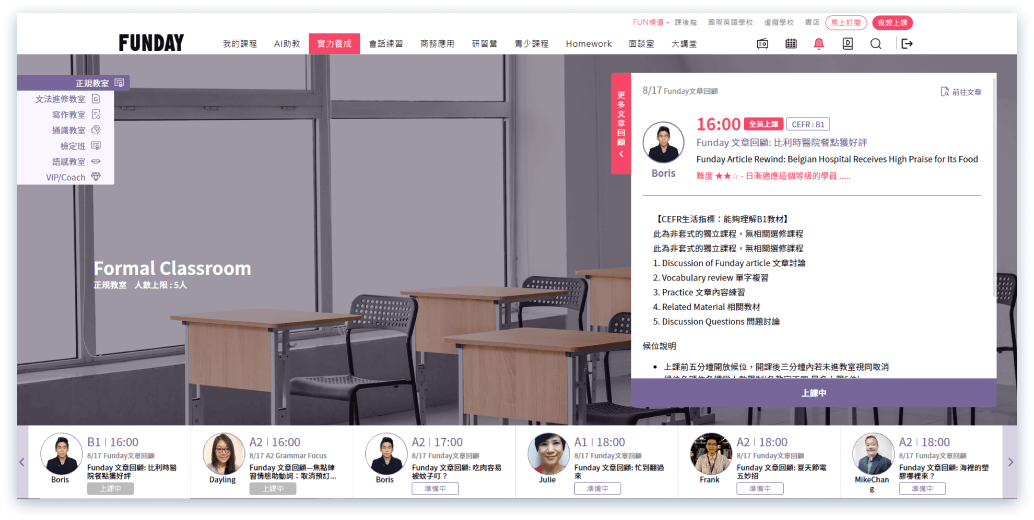Open the Homework menu item
Viewport: 1034px width, 520px height.
click(588, 44)
